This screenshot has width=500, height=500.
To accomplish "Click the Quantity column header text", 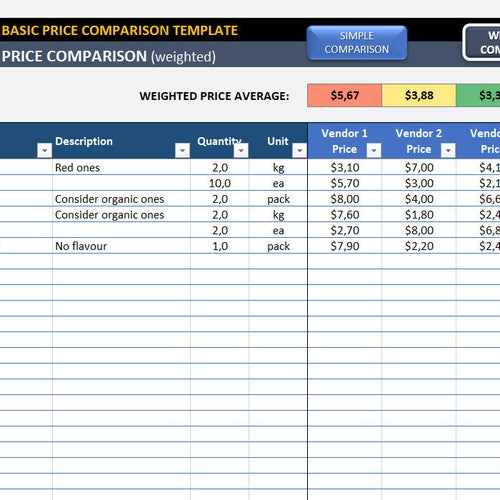I will point(219,141).
